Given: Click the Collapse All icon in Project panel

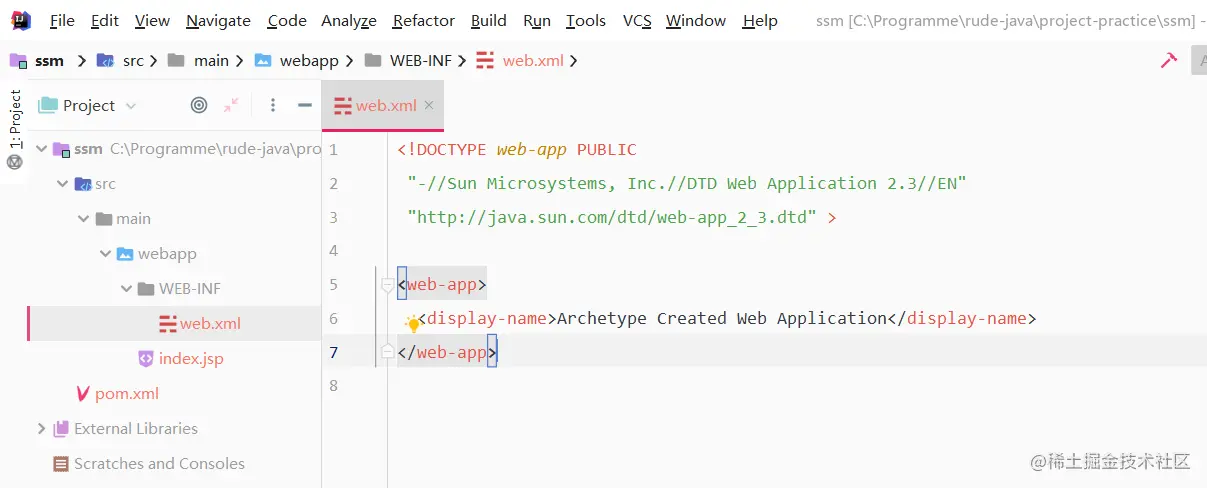Looking at the screenshot, I should [x=231, y=105].
